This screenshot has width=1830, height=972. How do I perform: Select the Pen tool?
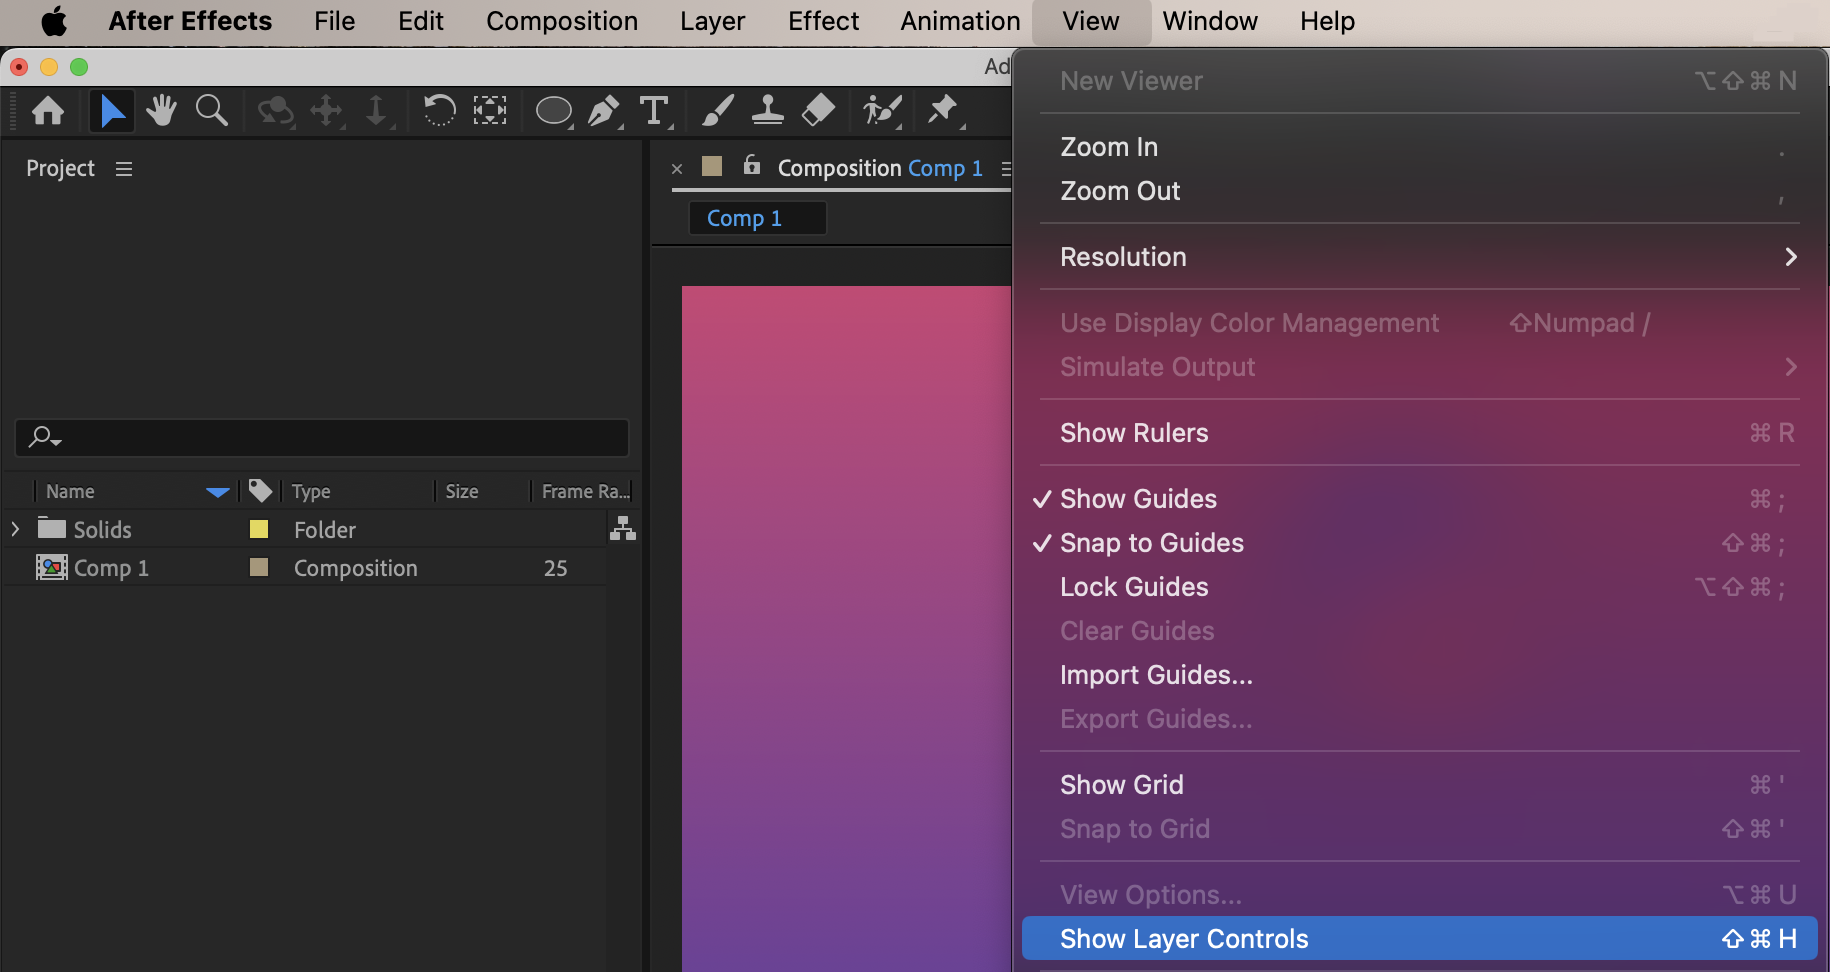603,110
